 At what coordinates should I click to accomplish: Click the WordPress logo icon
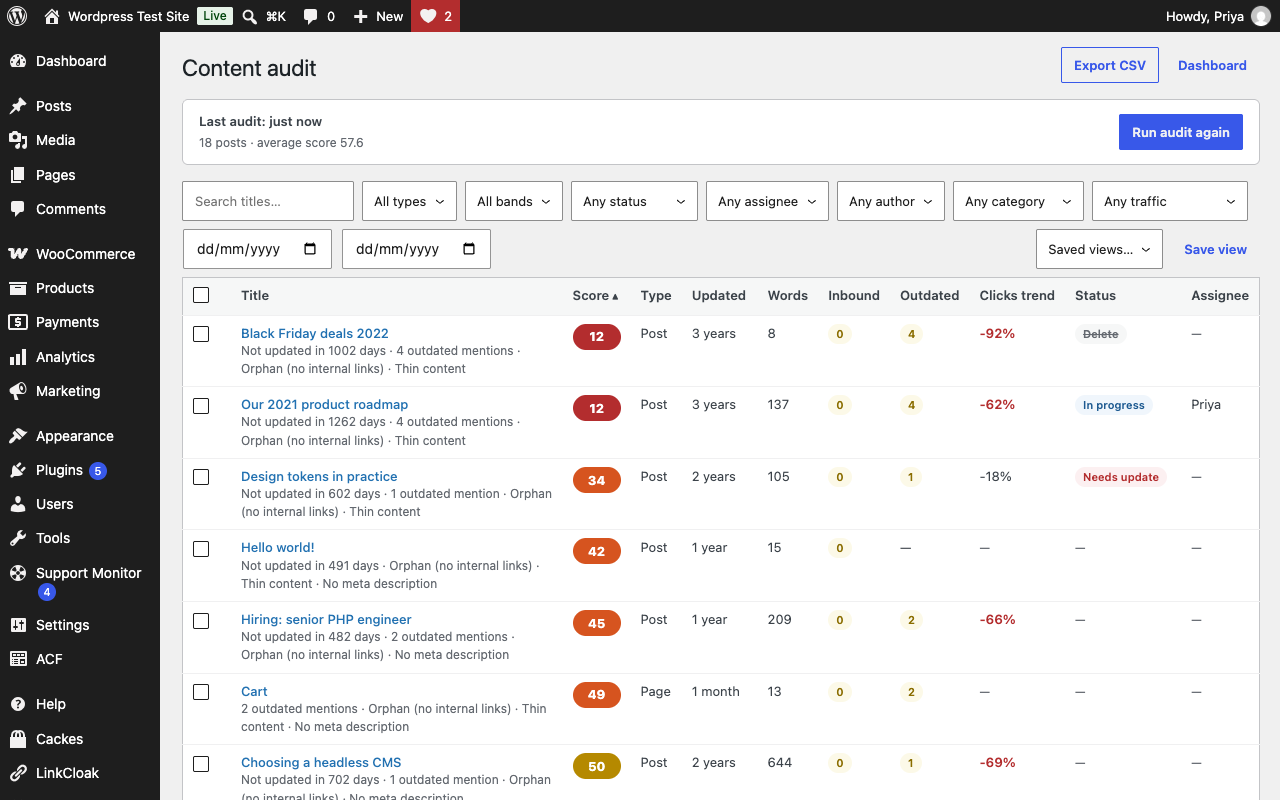[17, 16]
